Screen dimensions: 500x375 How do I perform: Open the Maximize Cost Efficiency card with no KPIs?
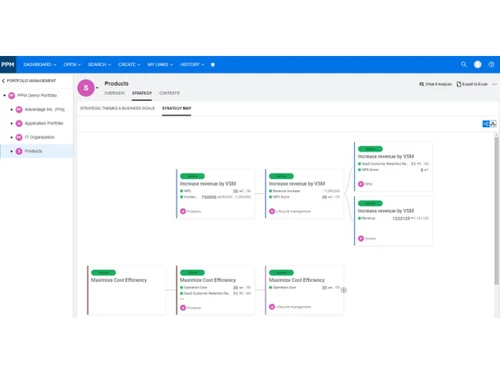coord(126,290)
